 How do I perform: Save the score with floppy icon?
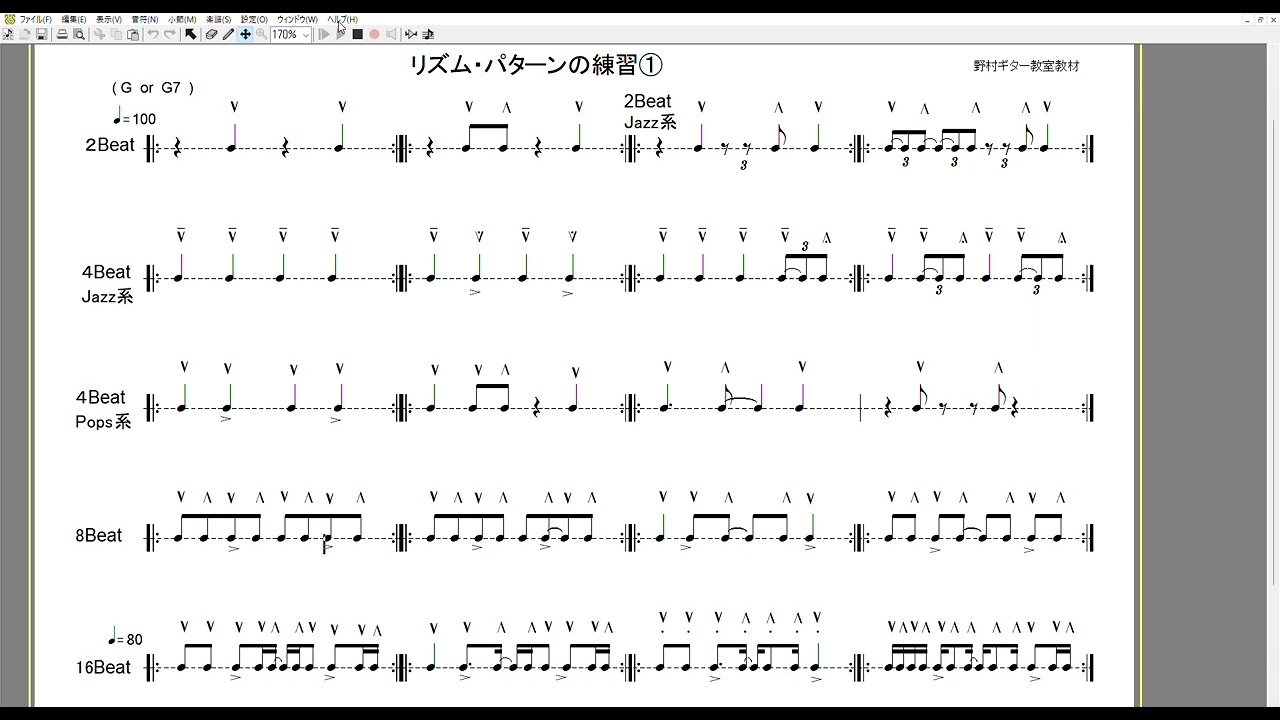(x=42, y=34)
